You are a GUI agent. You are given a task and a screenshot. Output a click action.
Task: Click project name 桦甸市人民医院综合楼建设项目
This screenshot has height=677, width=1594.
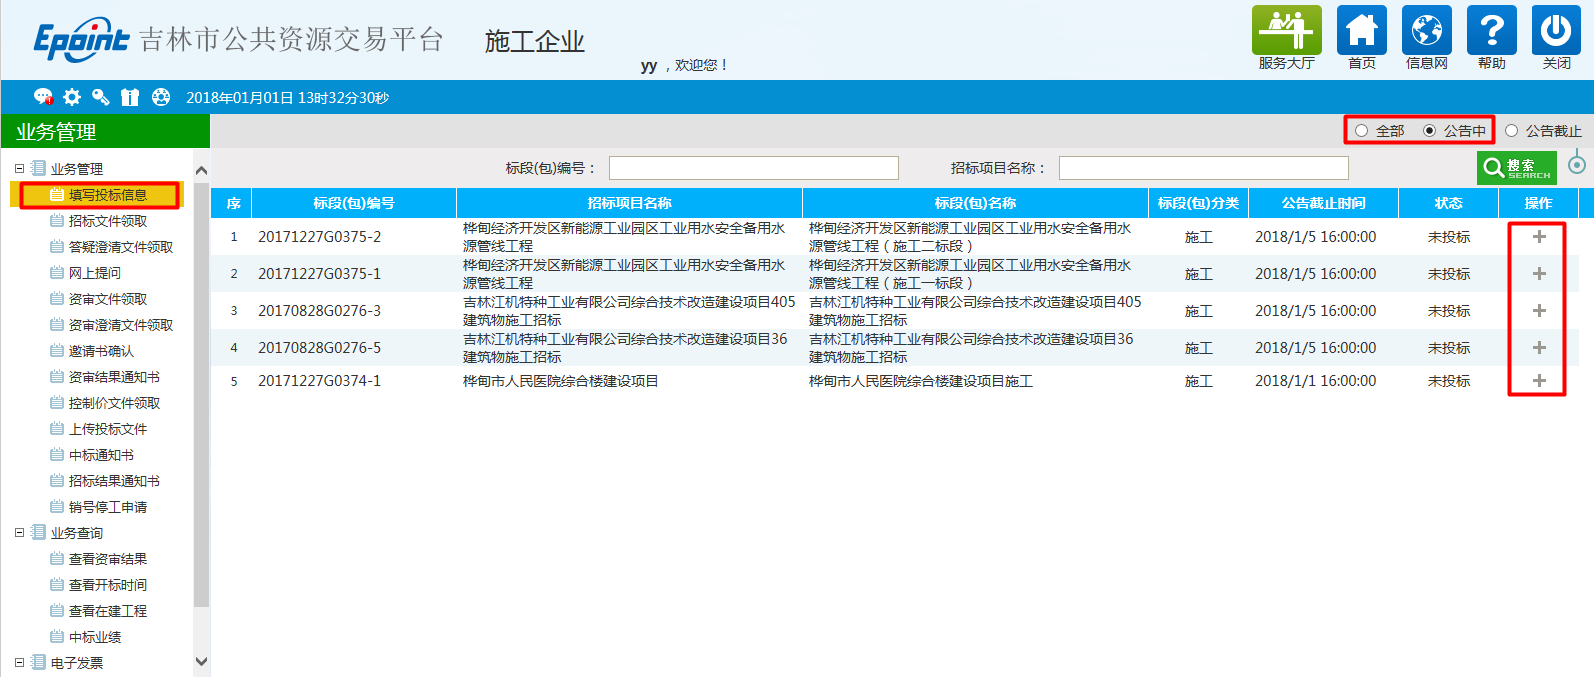coord(560,381)
